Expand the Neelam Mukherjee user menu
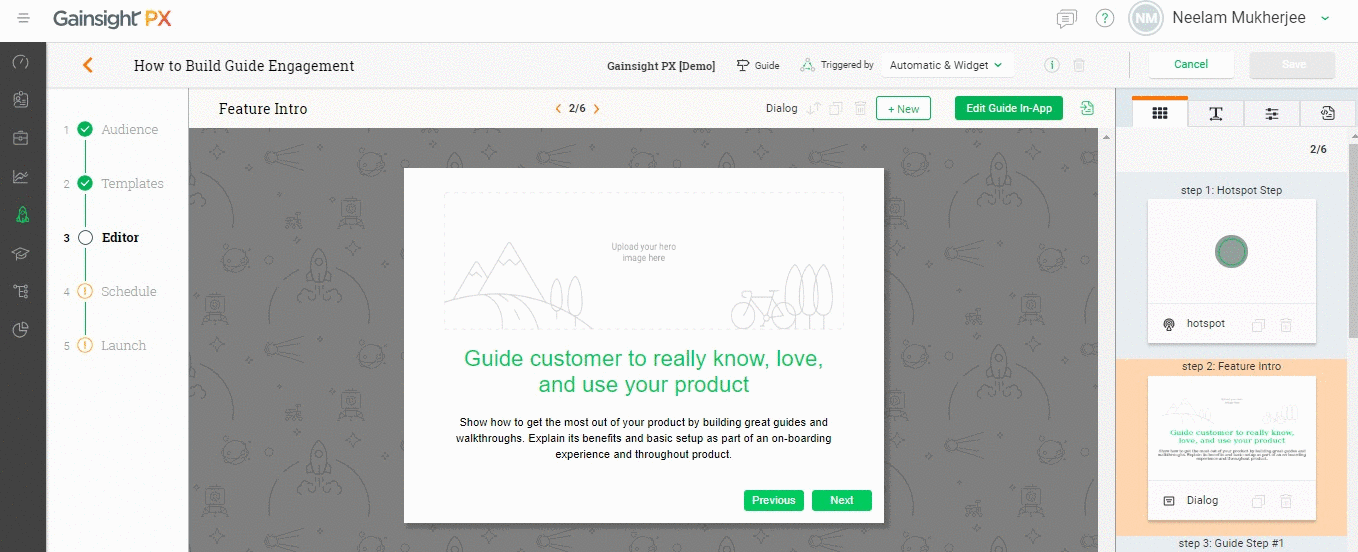Image resolution: width=1358 pixels, height=552 pixels. pos(1325,18)
